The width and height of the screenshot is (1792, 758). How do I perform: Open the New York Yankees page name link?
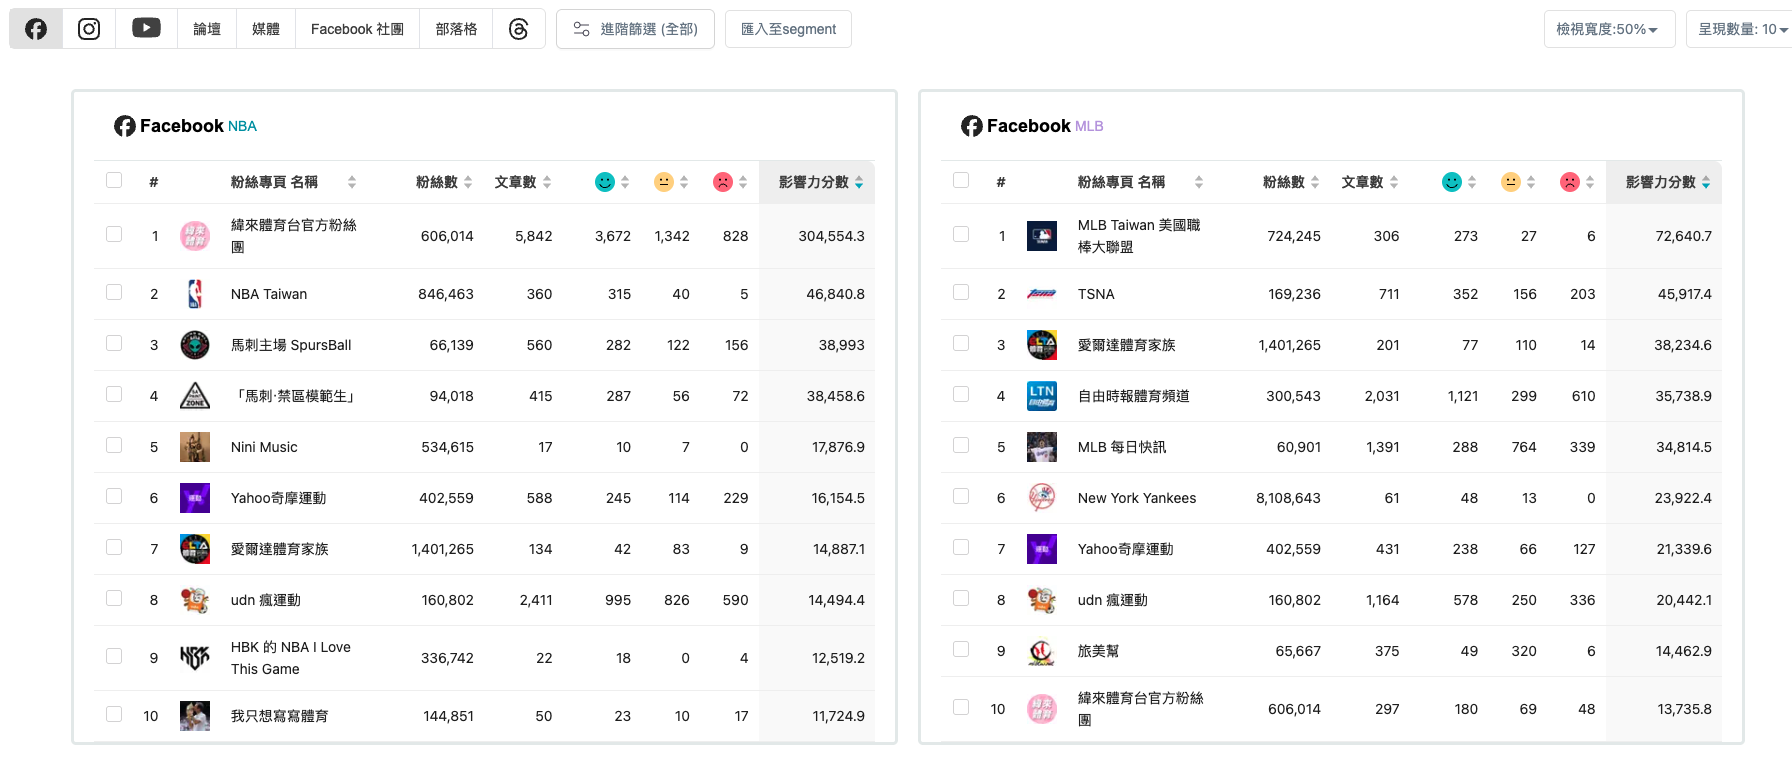pyautogui.click(x=1137, y=498)
